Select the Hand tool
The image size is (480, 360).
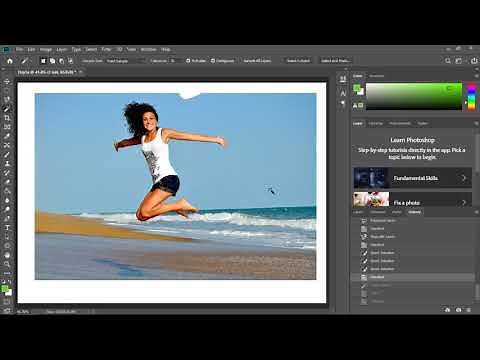click(7, 255)
